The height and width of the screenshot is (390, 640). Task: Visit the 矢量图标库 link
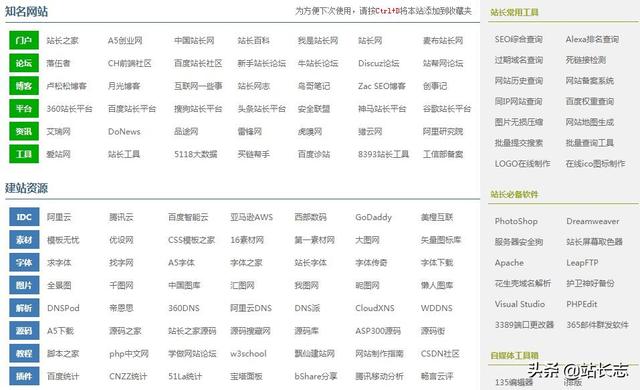pyautogui.click(x=440, y=240)
